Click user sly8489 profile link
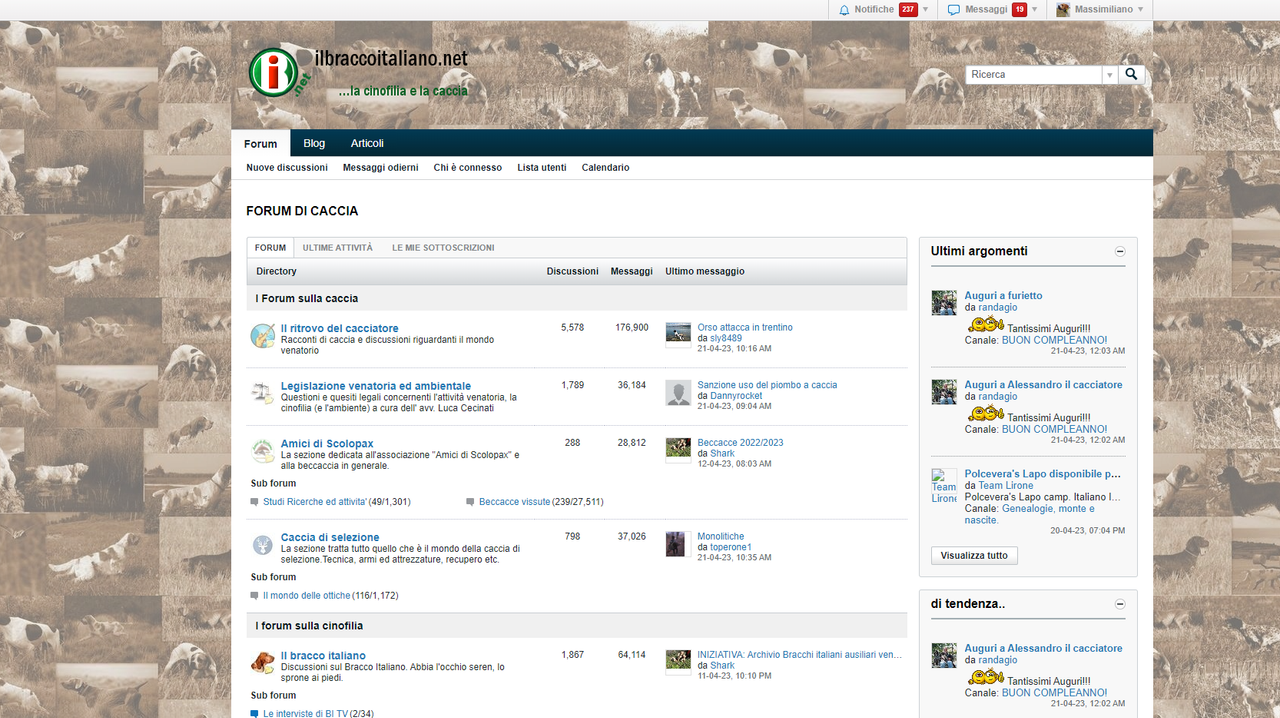1280x718 pixels. coord(726,338)
